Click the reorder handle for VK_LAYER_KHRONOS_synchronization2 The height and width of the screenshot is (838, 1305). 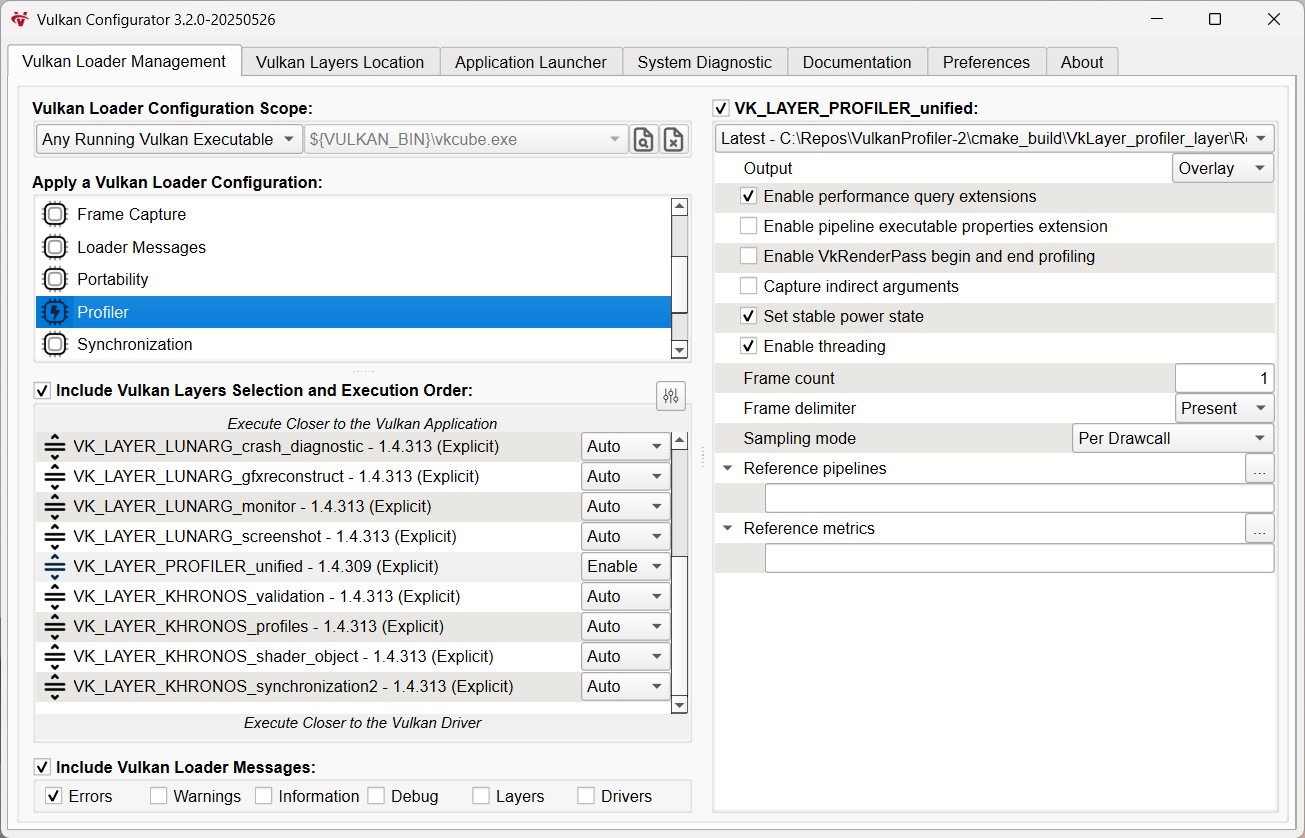[55, 686]
